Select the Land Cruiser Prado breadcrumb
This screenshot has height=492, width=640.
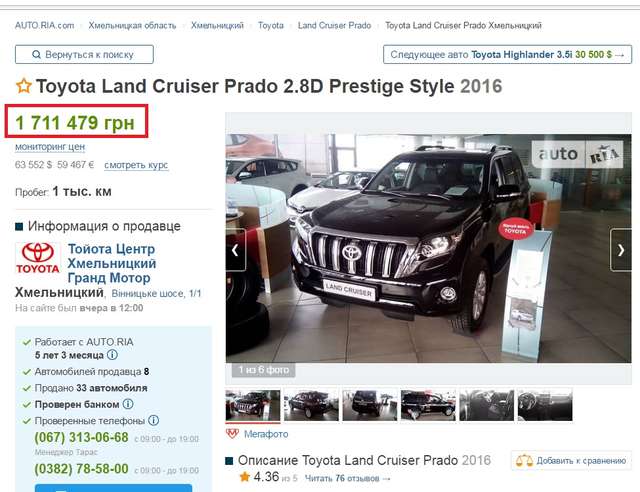pyautogui.click(x=334, y=25)
